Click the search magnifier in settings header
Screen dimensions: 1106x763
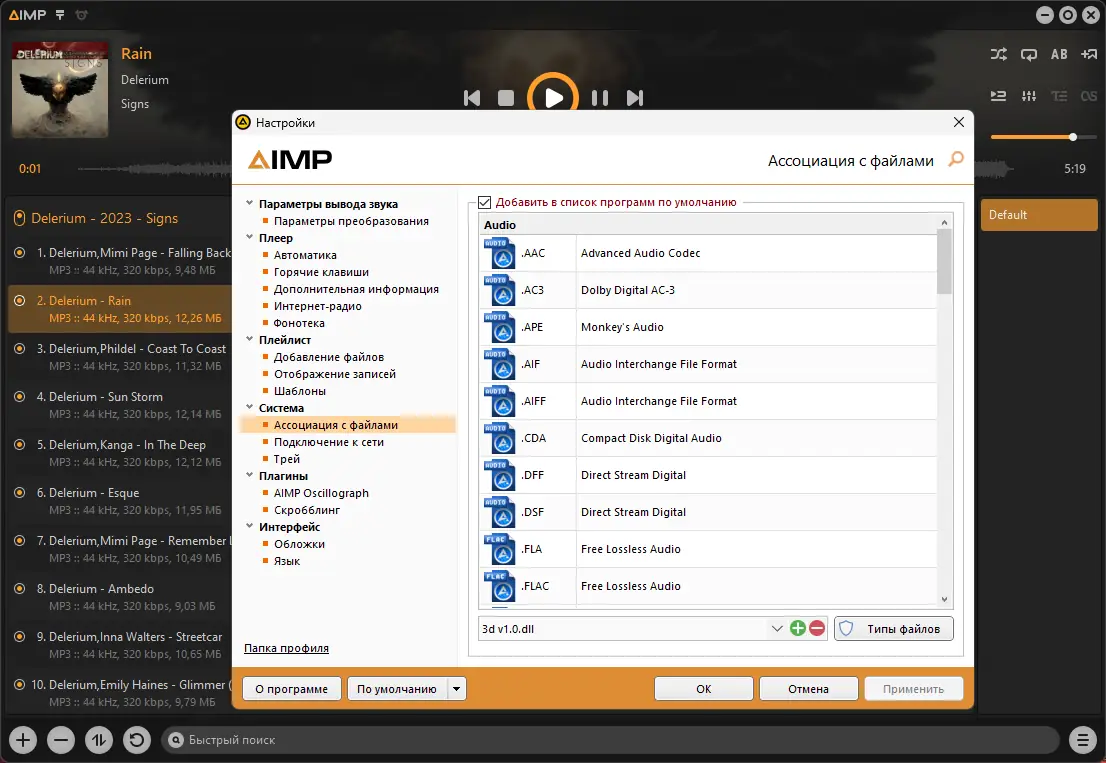pyautogui.click(x=956, y=159)
